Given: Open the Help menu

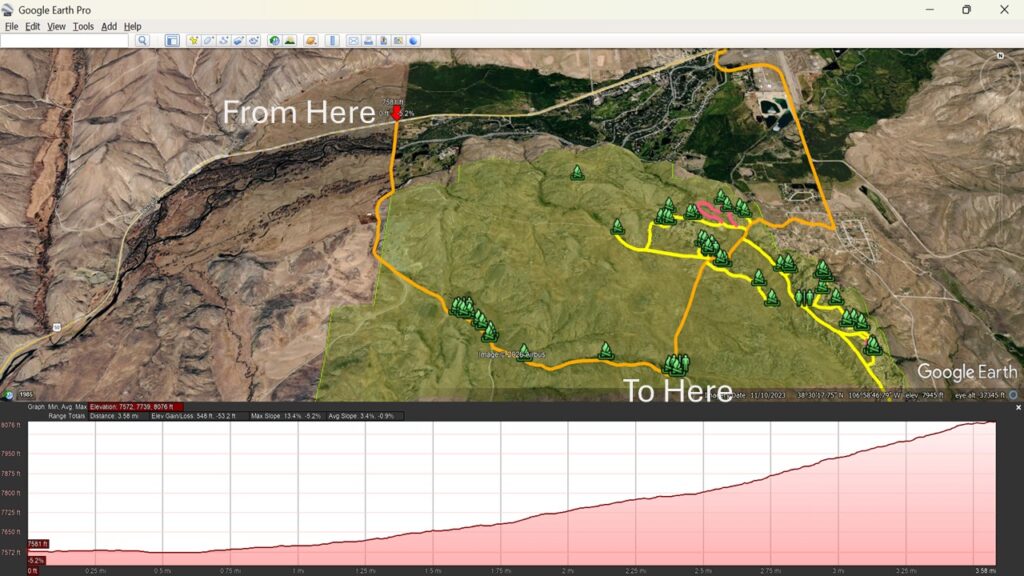Looking at the screenshot, I should click(x=133, y=27).
